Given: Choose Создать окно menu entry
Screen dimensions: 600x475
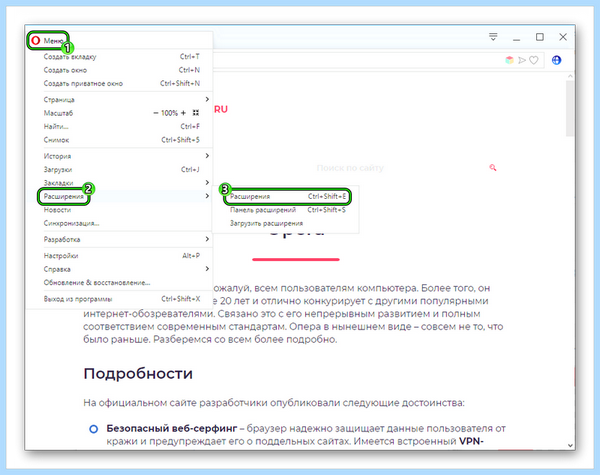Looking at the screenshot, I should [x=121, y=70].
